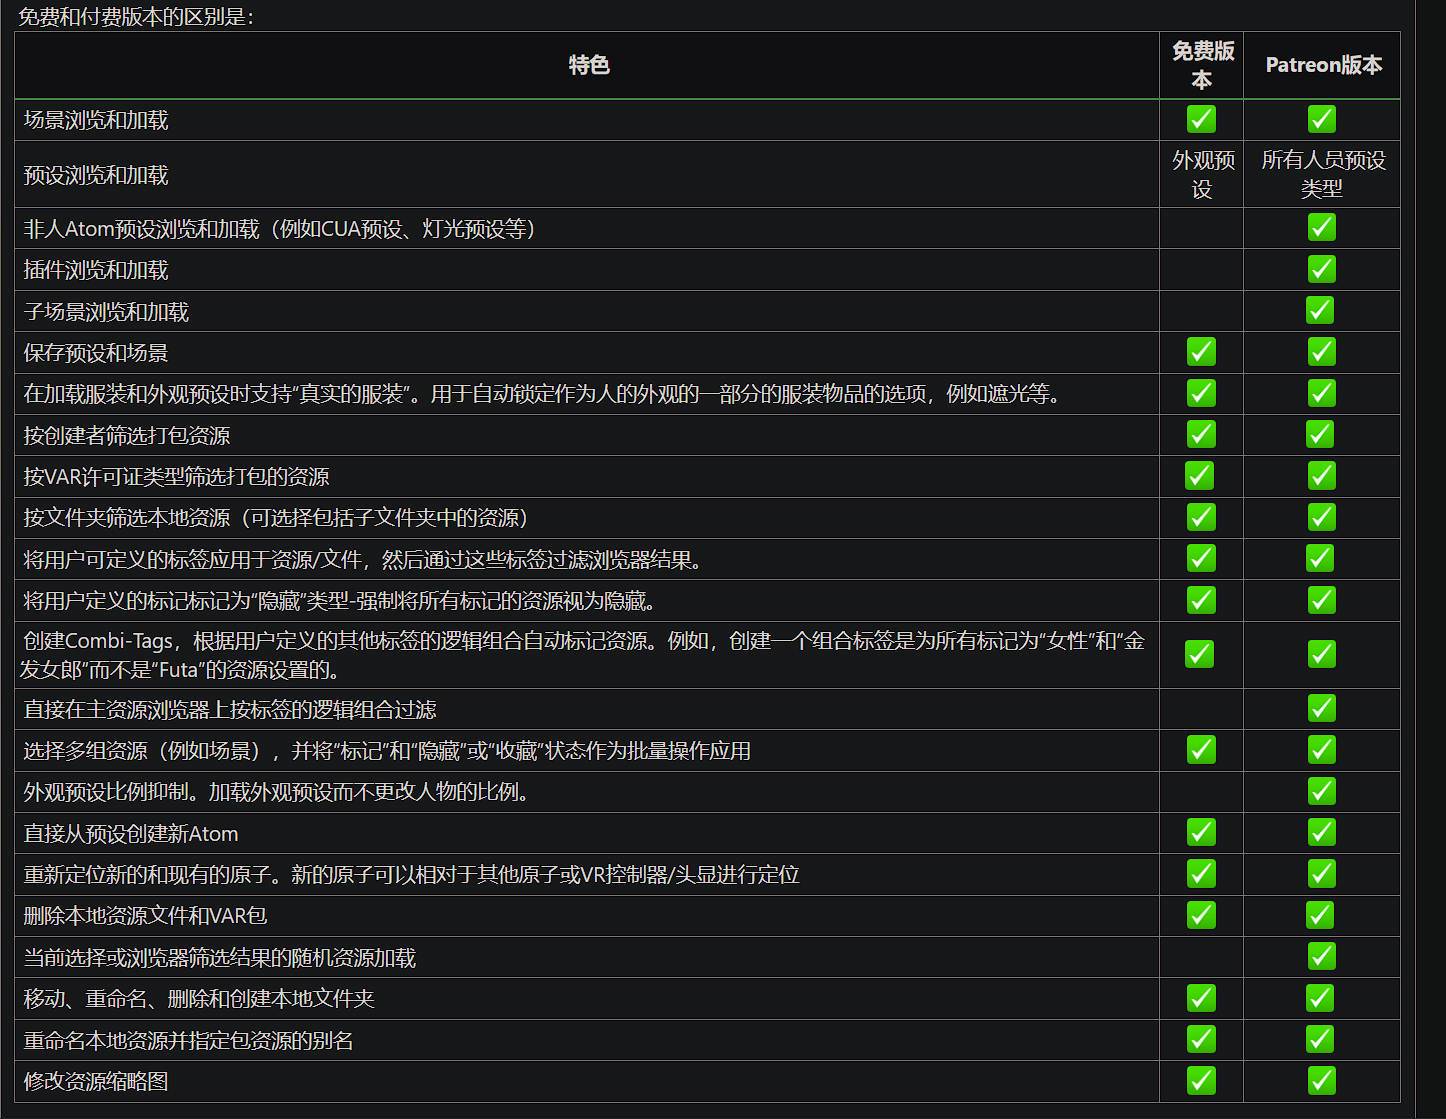Image resolution: width=1446 pixels, height=1119 pixels.
Task: Click the 外观预设 cell in the free column
Action: 1202,174
